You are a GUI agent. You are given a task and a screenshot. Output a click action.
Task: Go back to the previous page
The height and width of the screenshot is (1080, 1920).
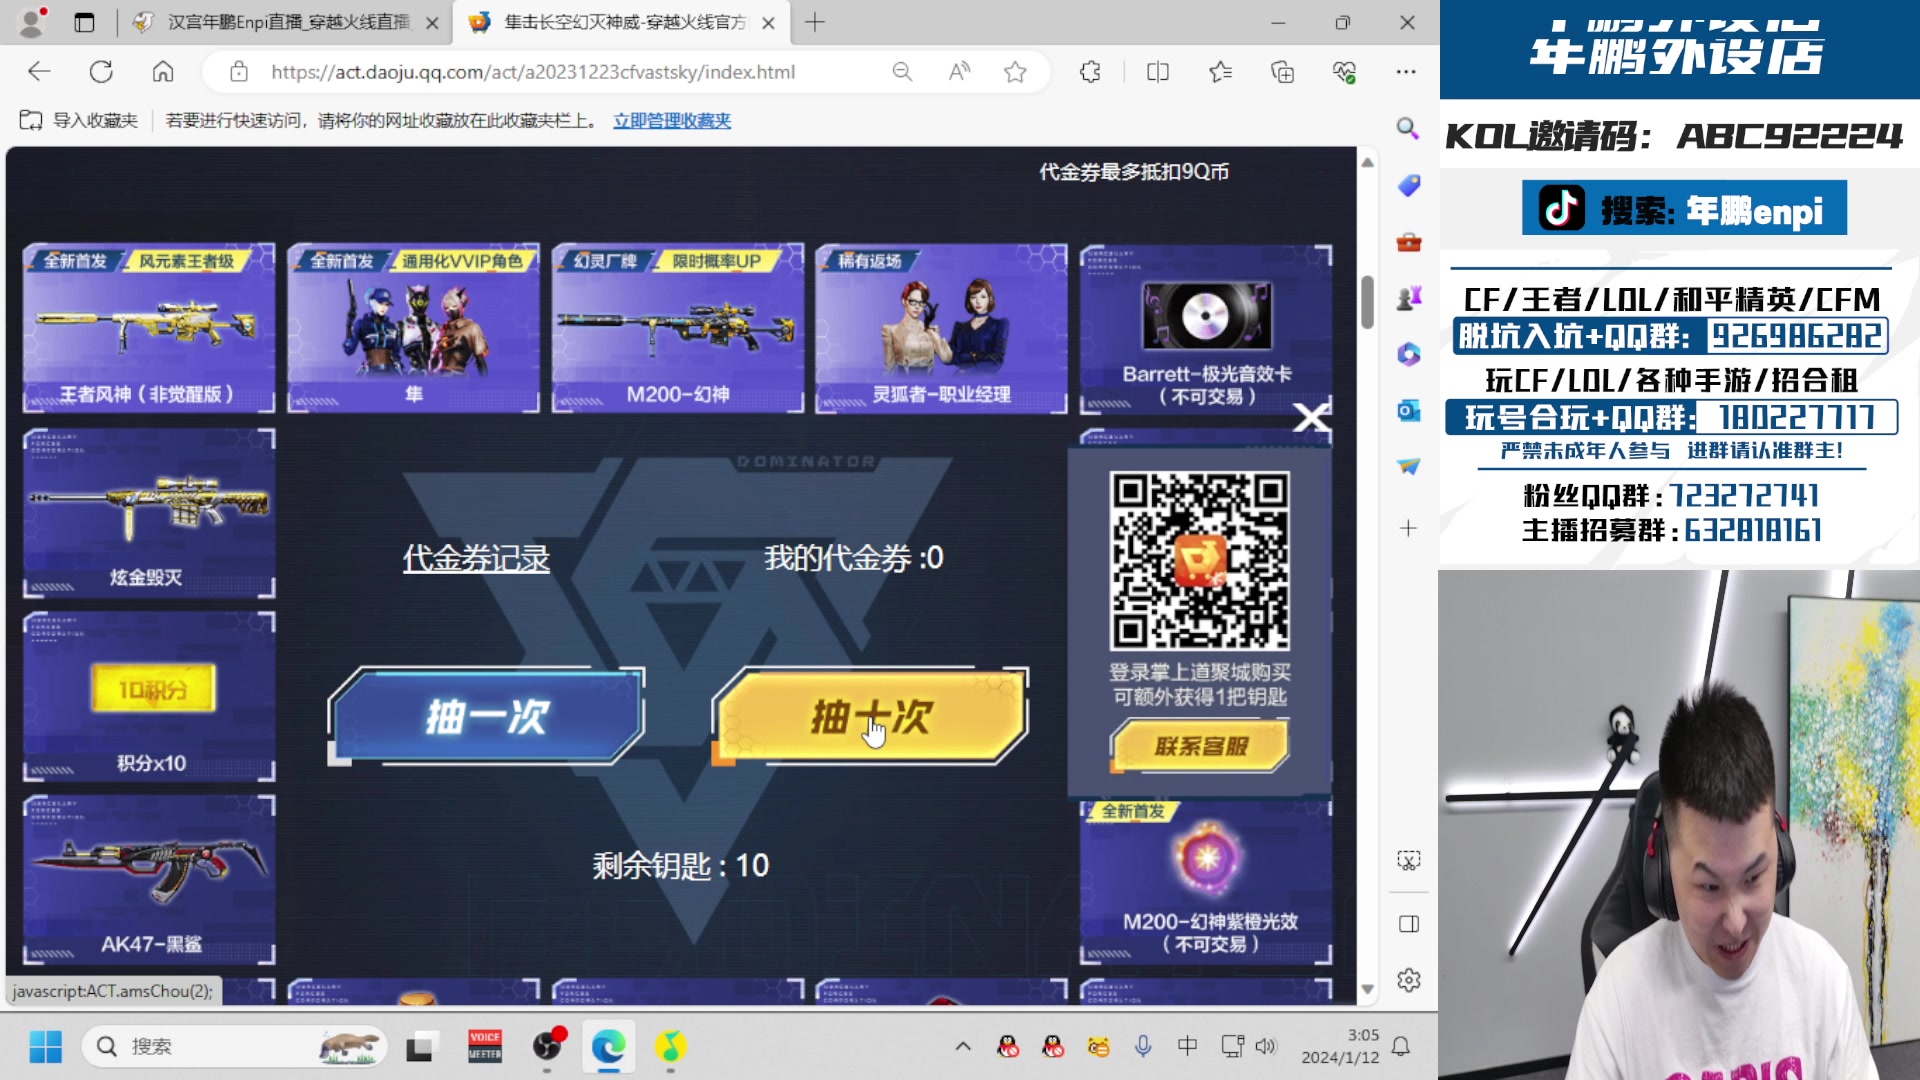[x=39, y=72]
